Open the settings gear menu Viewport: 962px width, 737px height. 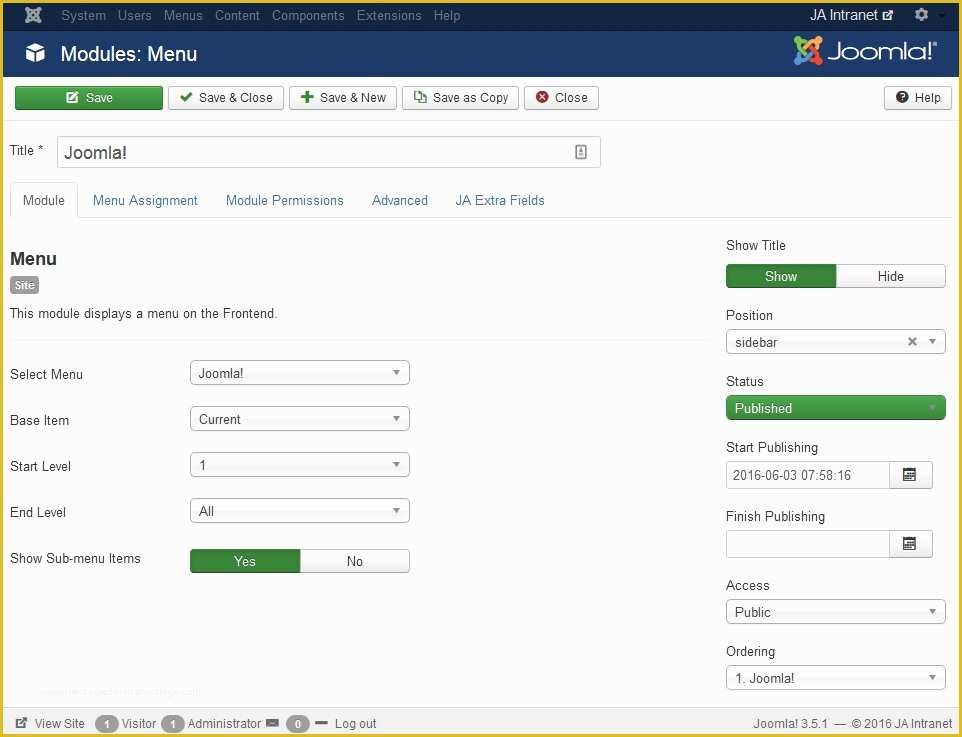coord(922,15)
